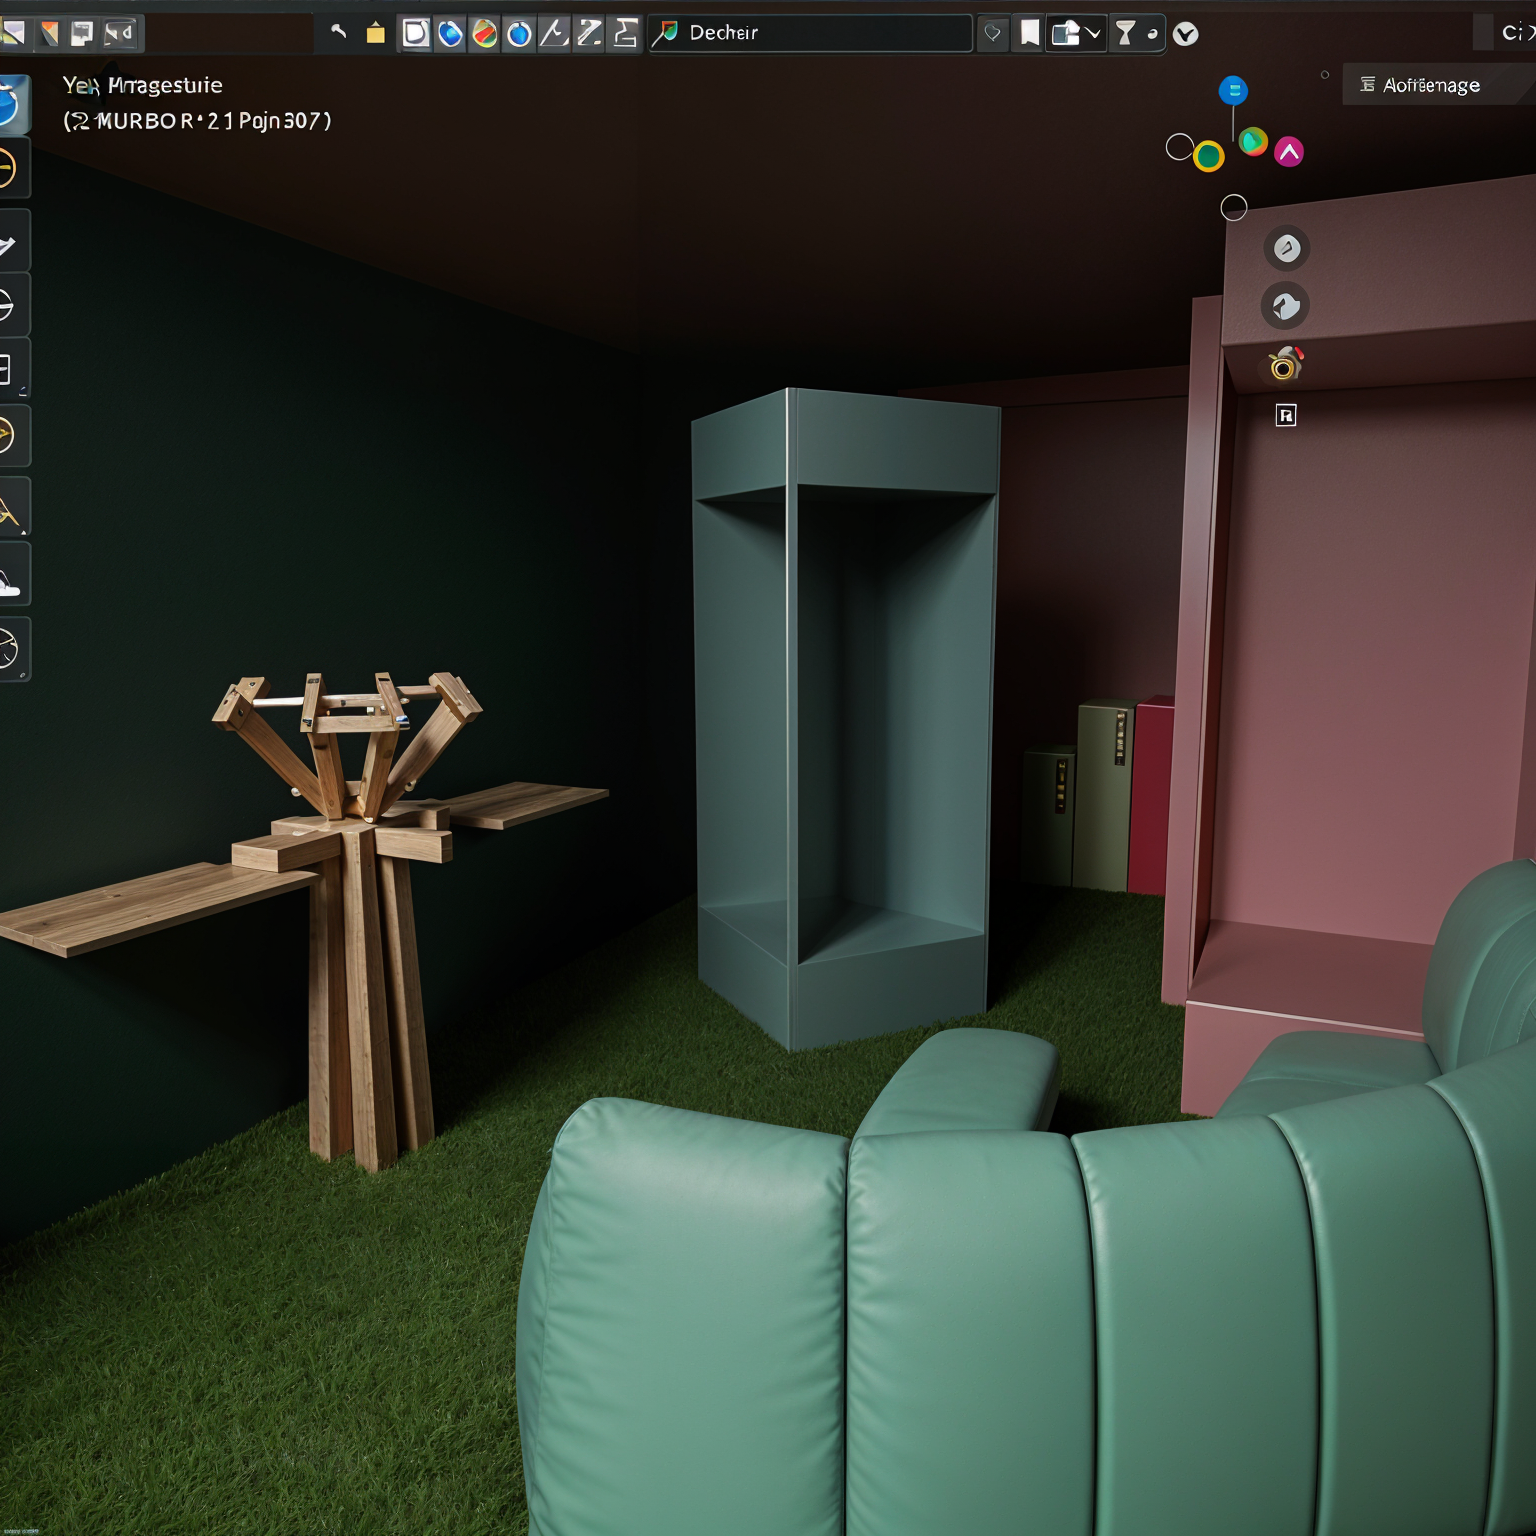The height and width of the screenshot is (1536, 1536).
Task: Click the magenta axis handle with chevron
Action: pos(1289,152)
